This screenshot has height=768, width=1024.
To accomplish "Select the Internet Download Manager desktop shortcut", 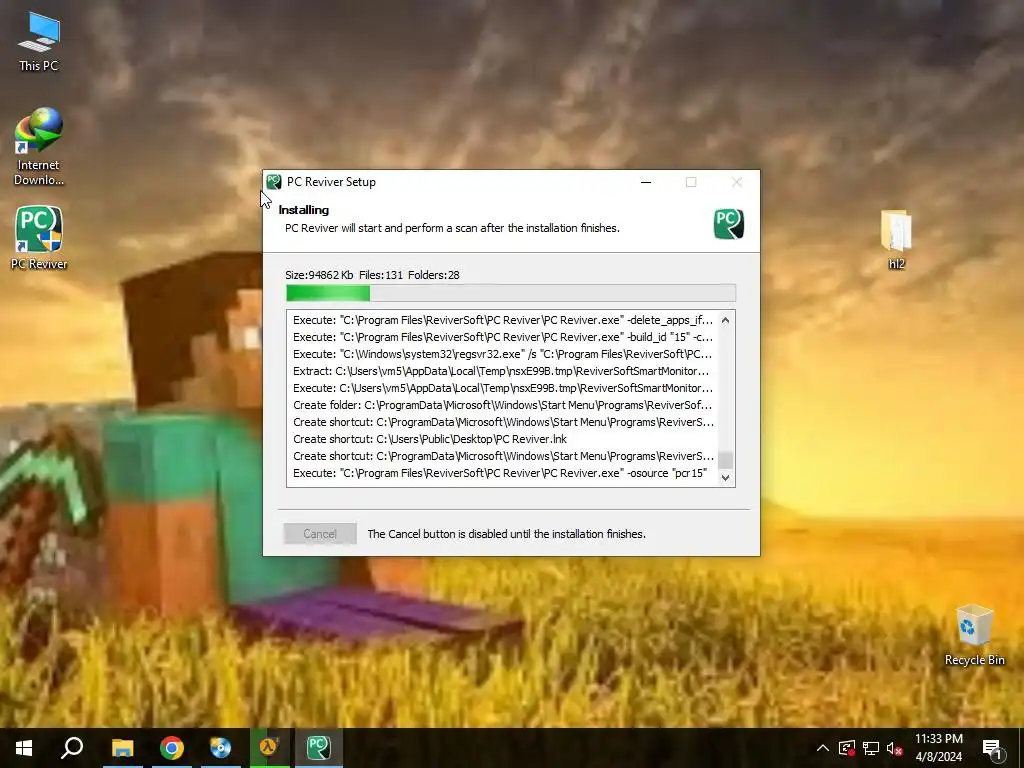I will [x=39, y=146].
